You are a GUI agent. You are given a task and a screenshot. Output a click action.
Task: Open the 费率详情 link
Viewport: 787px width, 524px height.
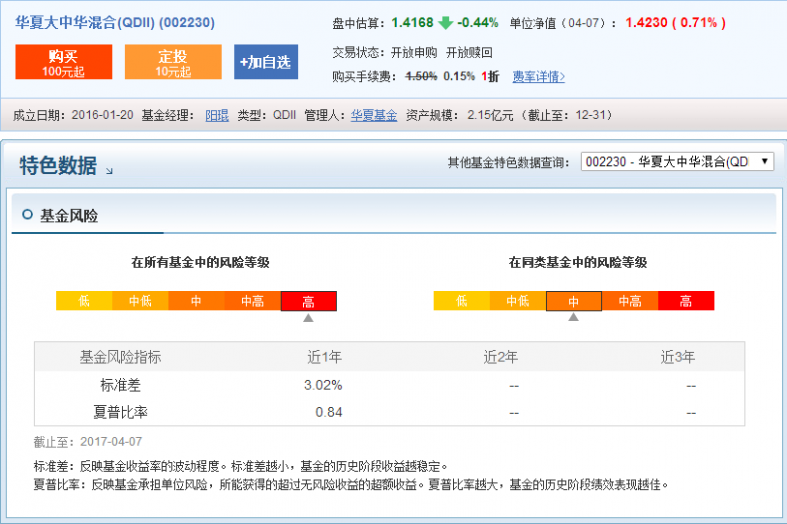tap(539, 77)
